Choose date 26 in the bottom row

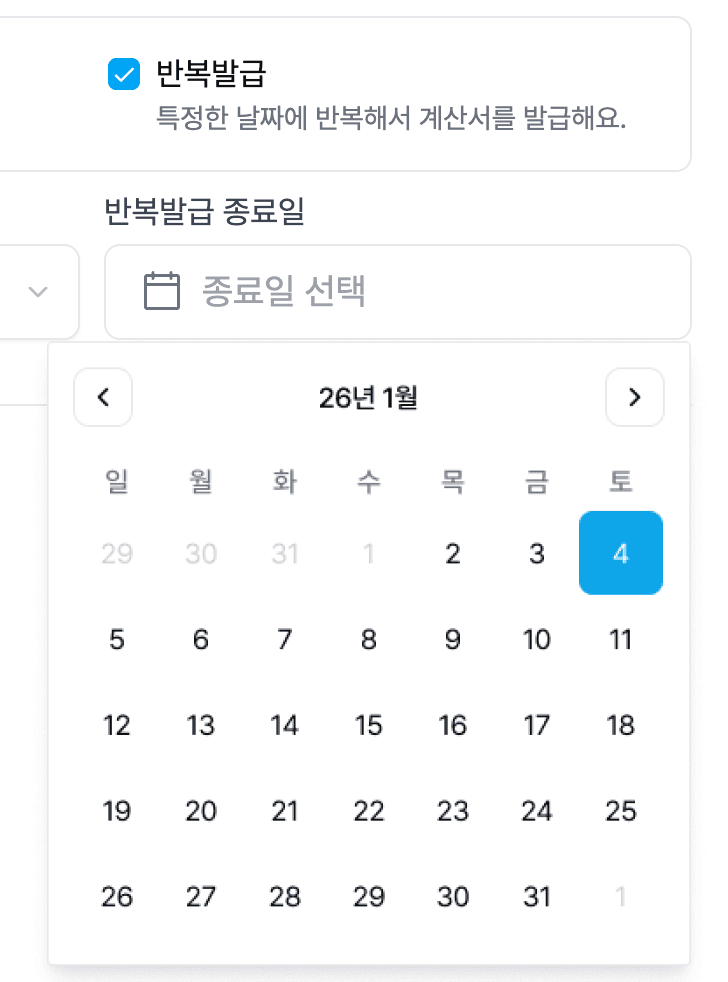coord(117,897)
